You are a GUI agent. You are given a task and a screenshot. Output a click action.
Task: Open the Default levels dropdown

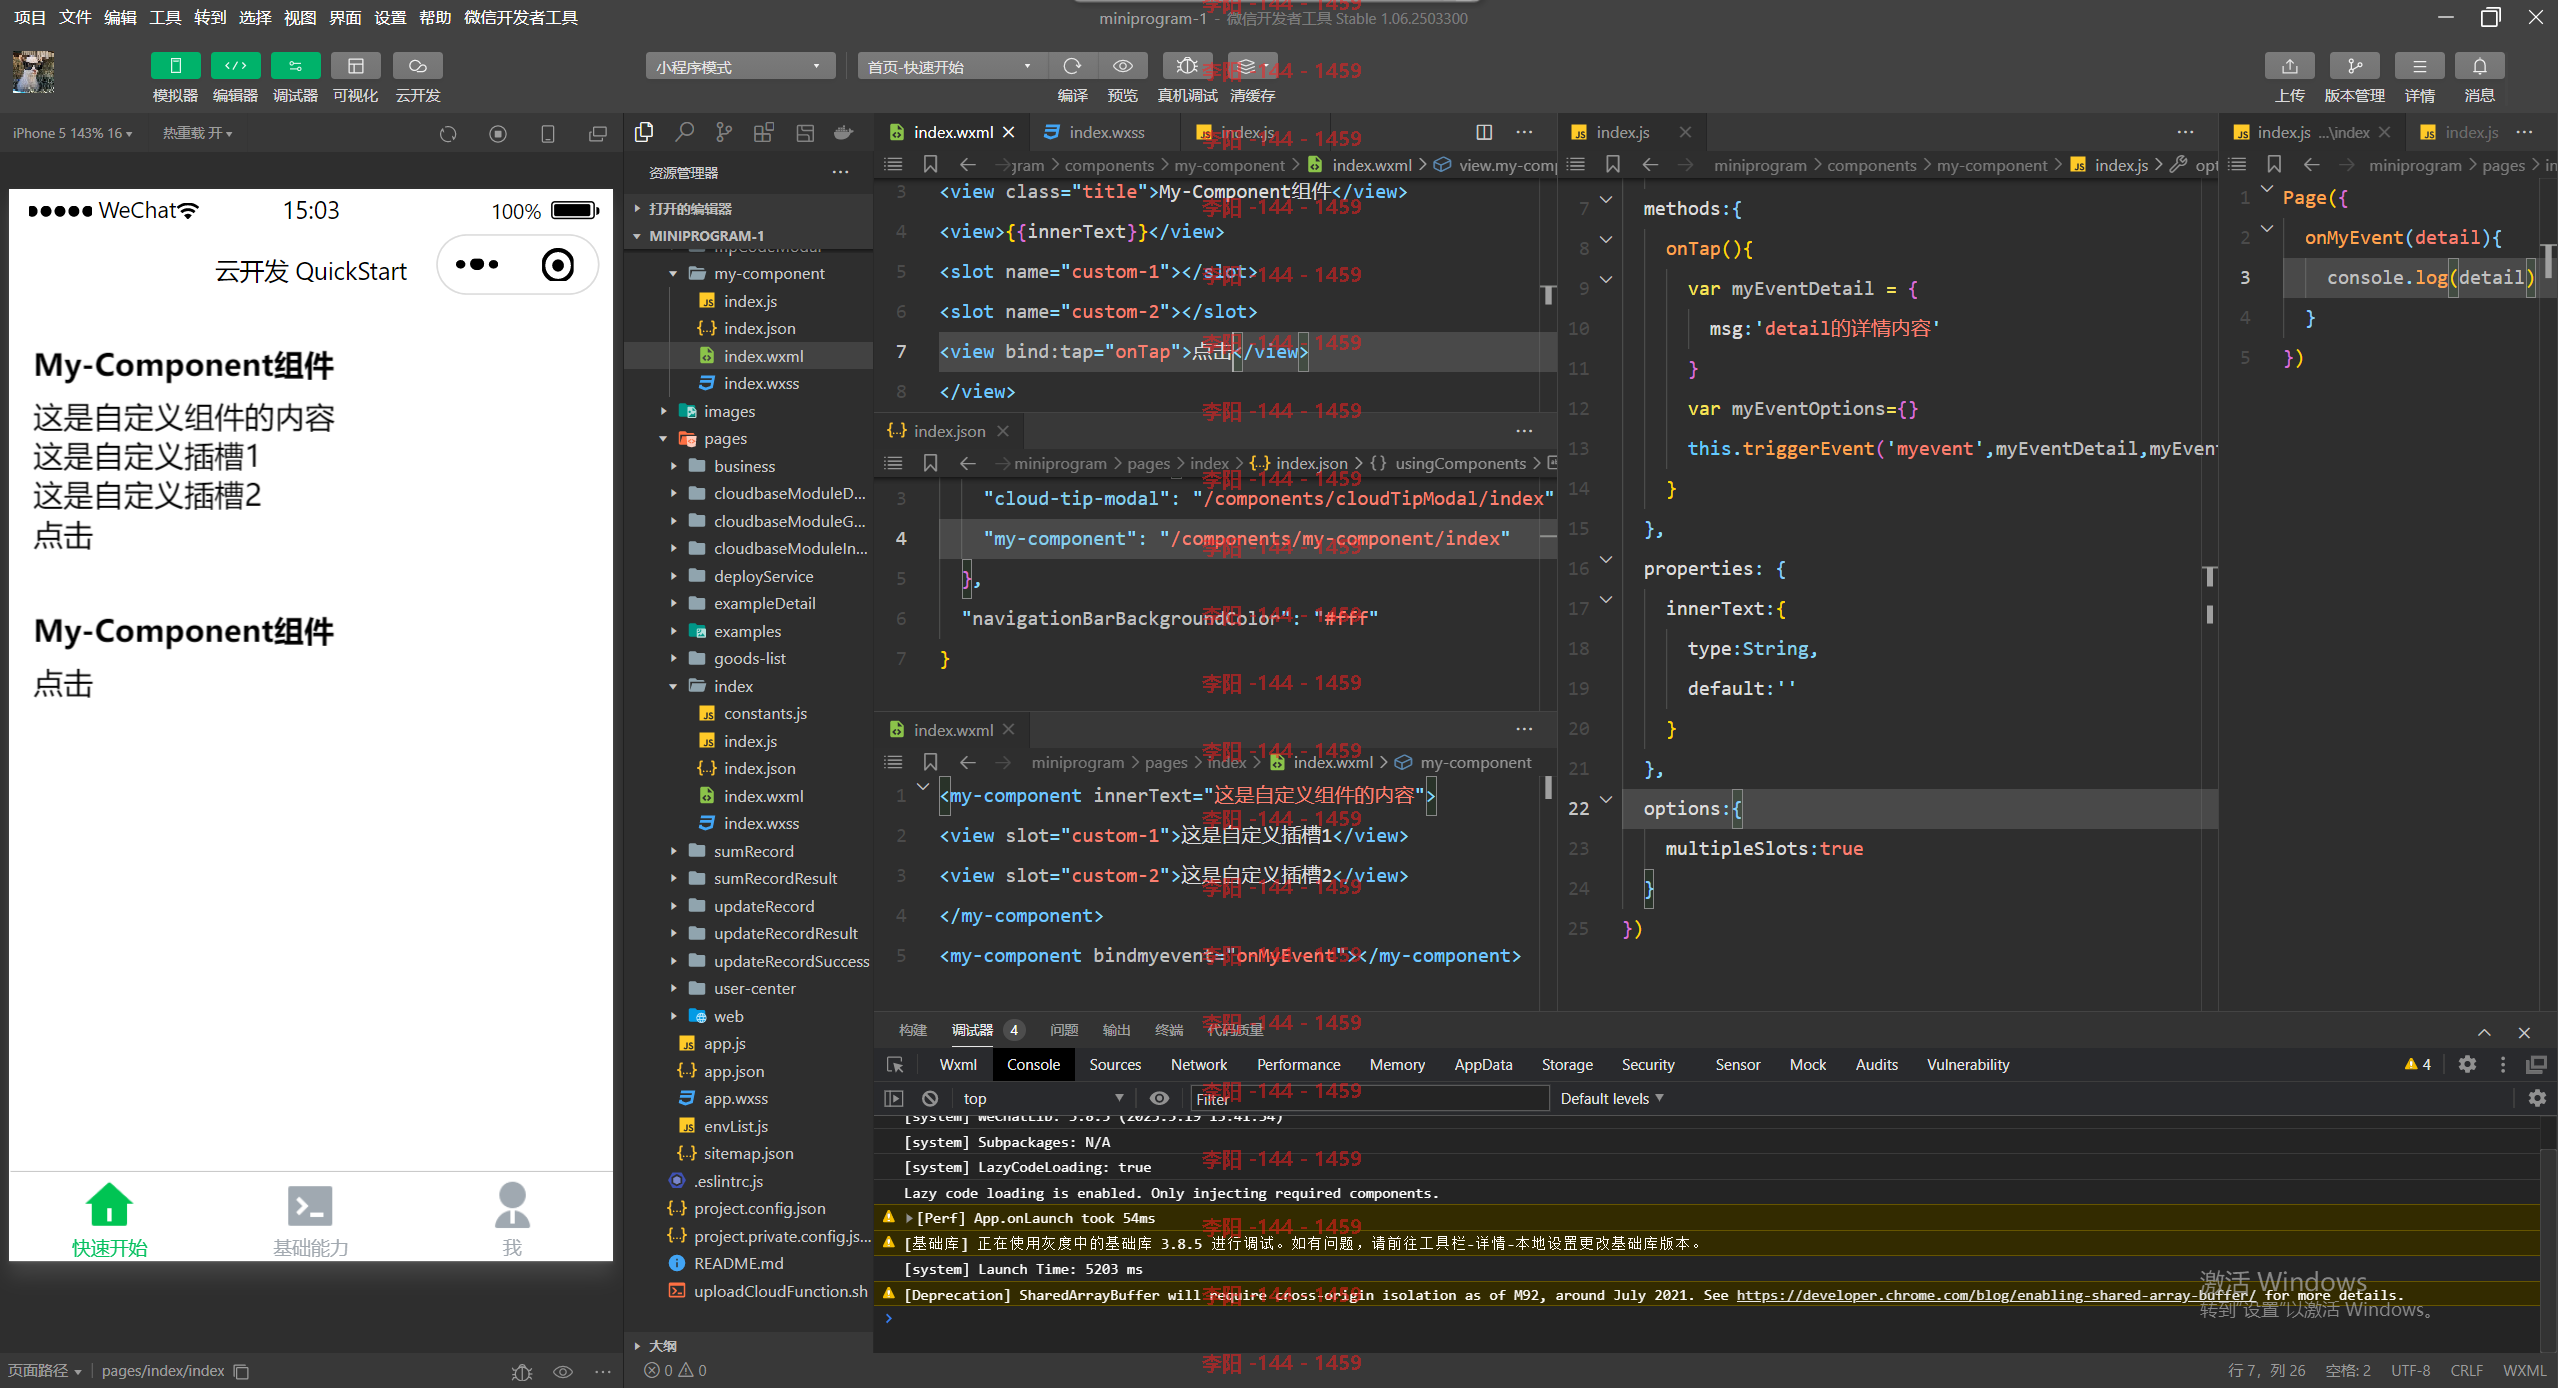pos(1612,1098)
